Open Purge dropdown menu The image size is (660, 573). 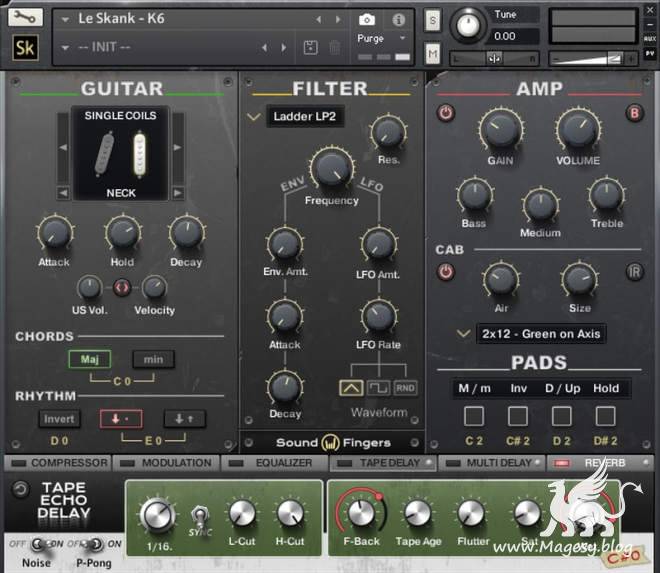381,38
